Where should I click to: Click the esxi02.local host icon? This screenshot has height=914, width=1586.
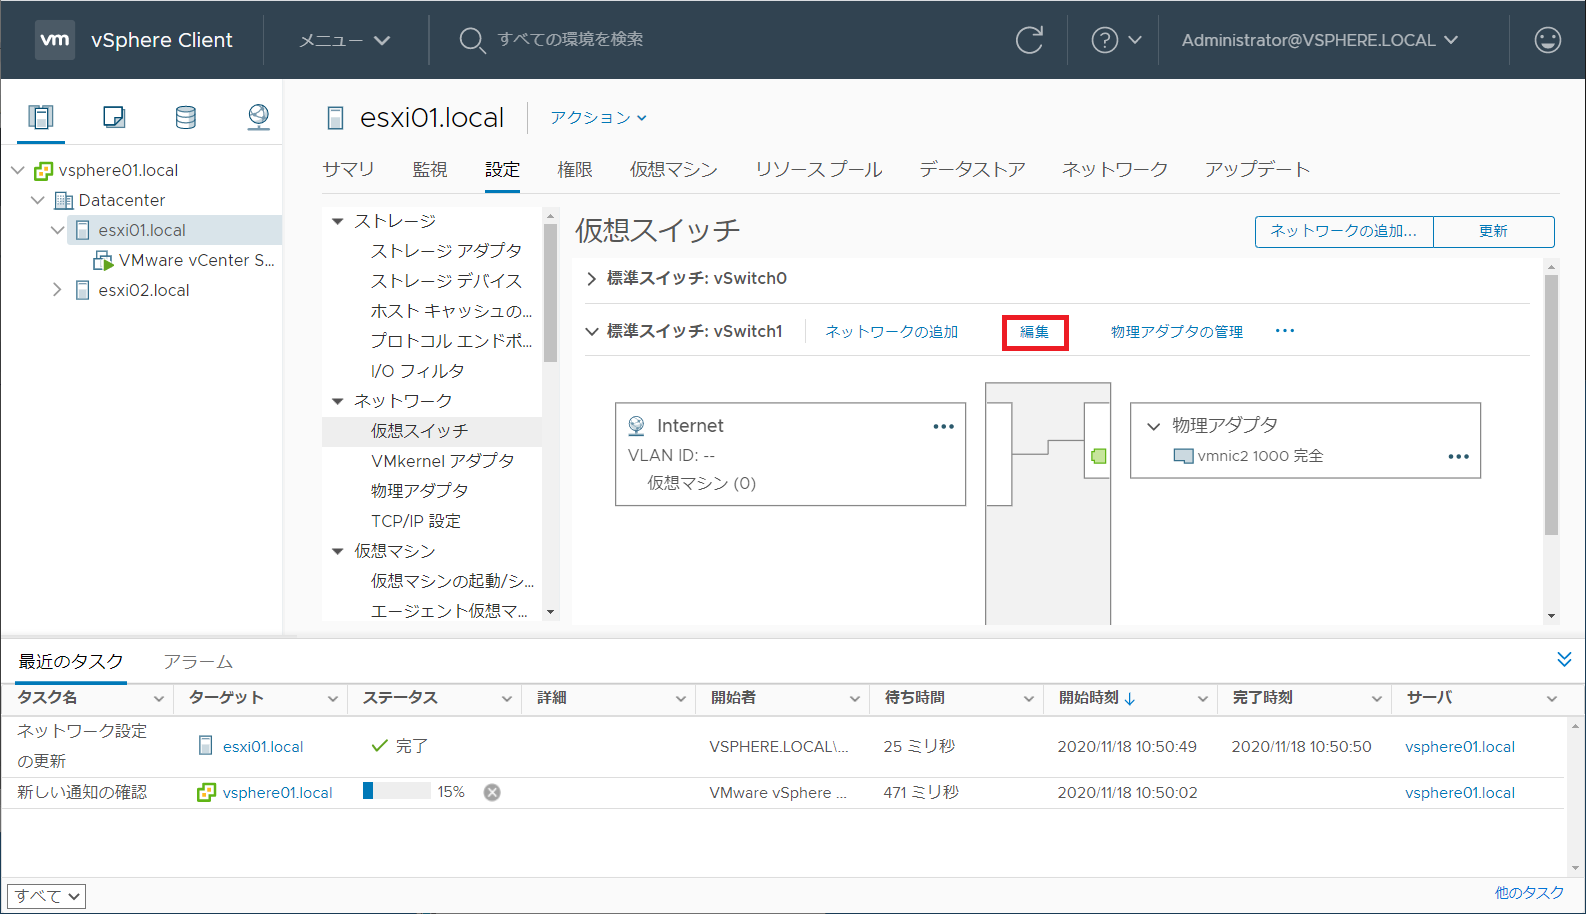point(83,291)
